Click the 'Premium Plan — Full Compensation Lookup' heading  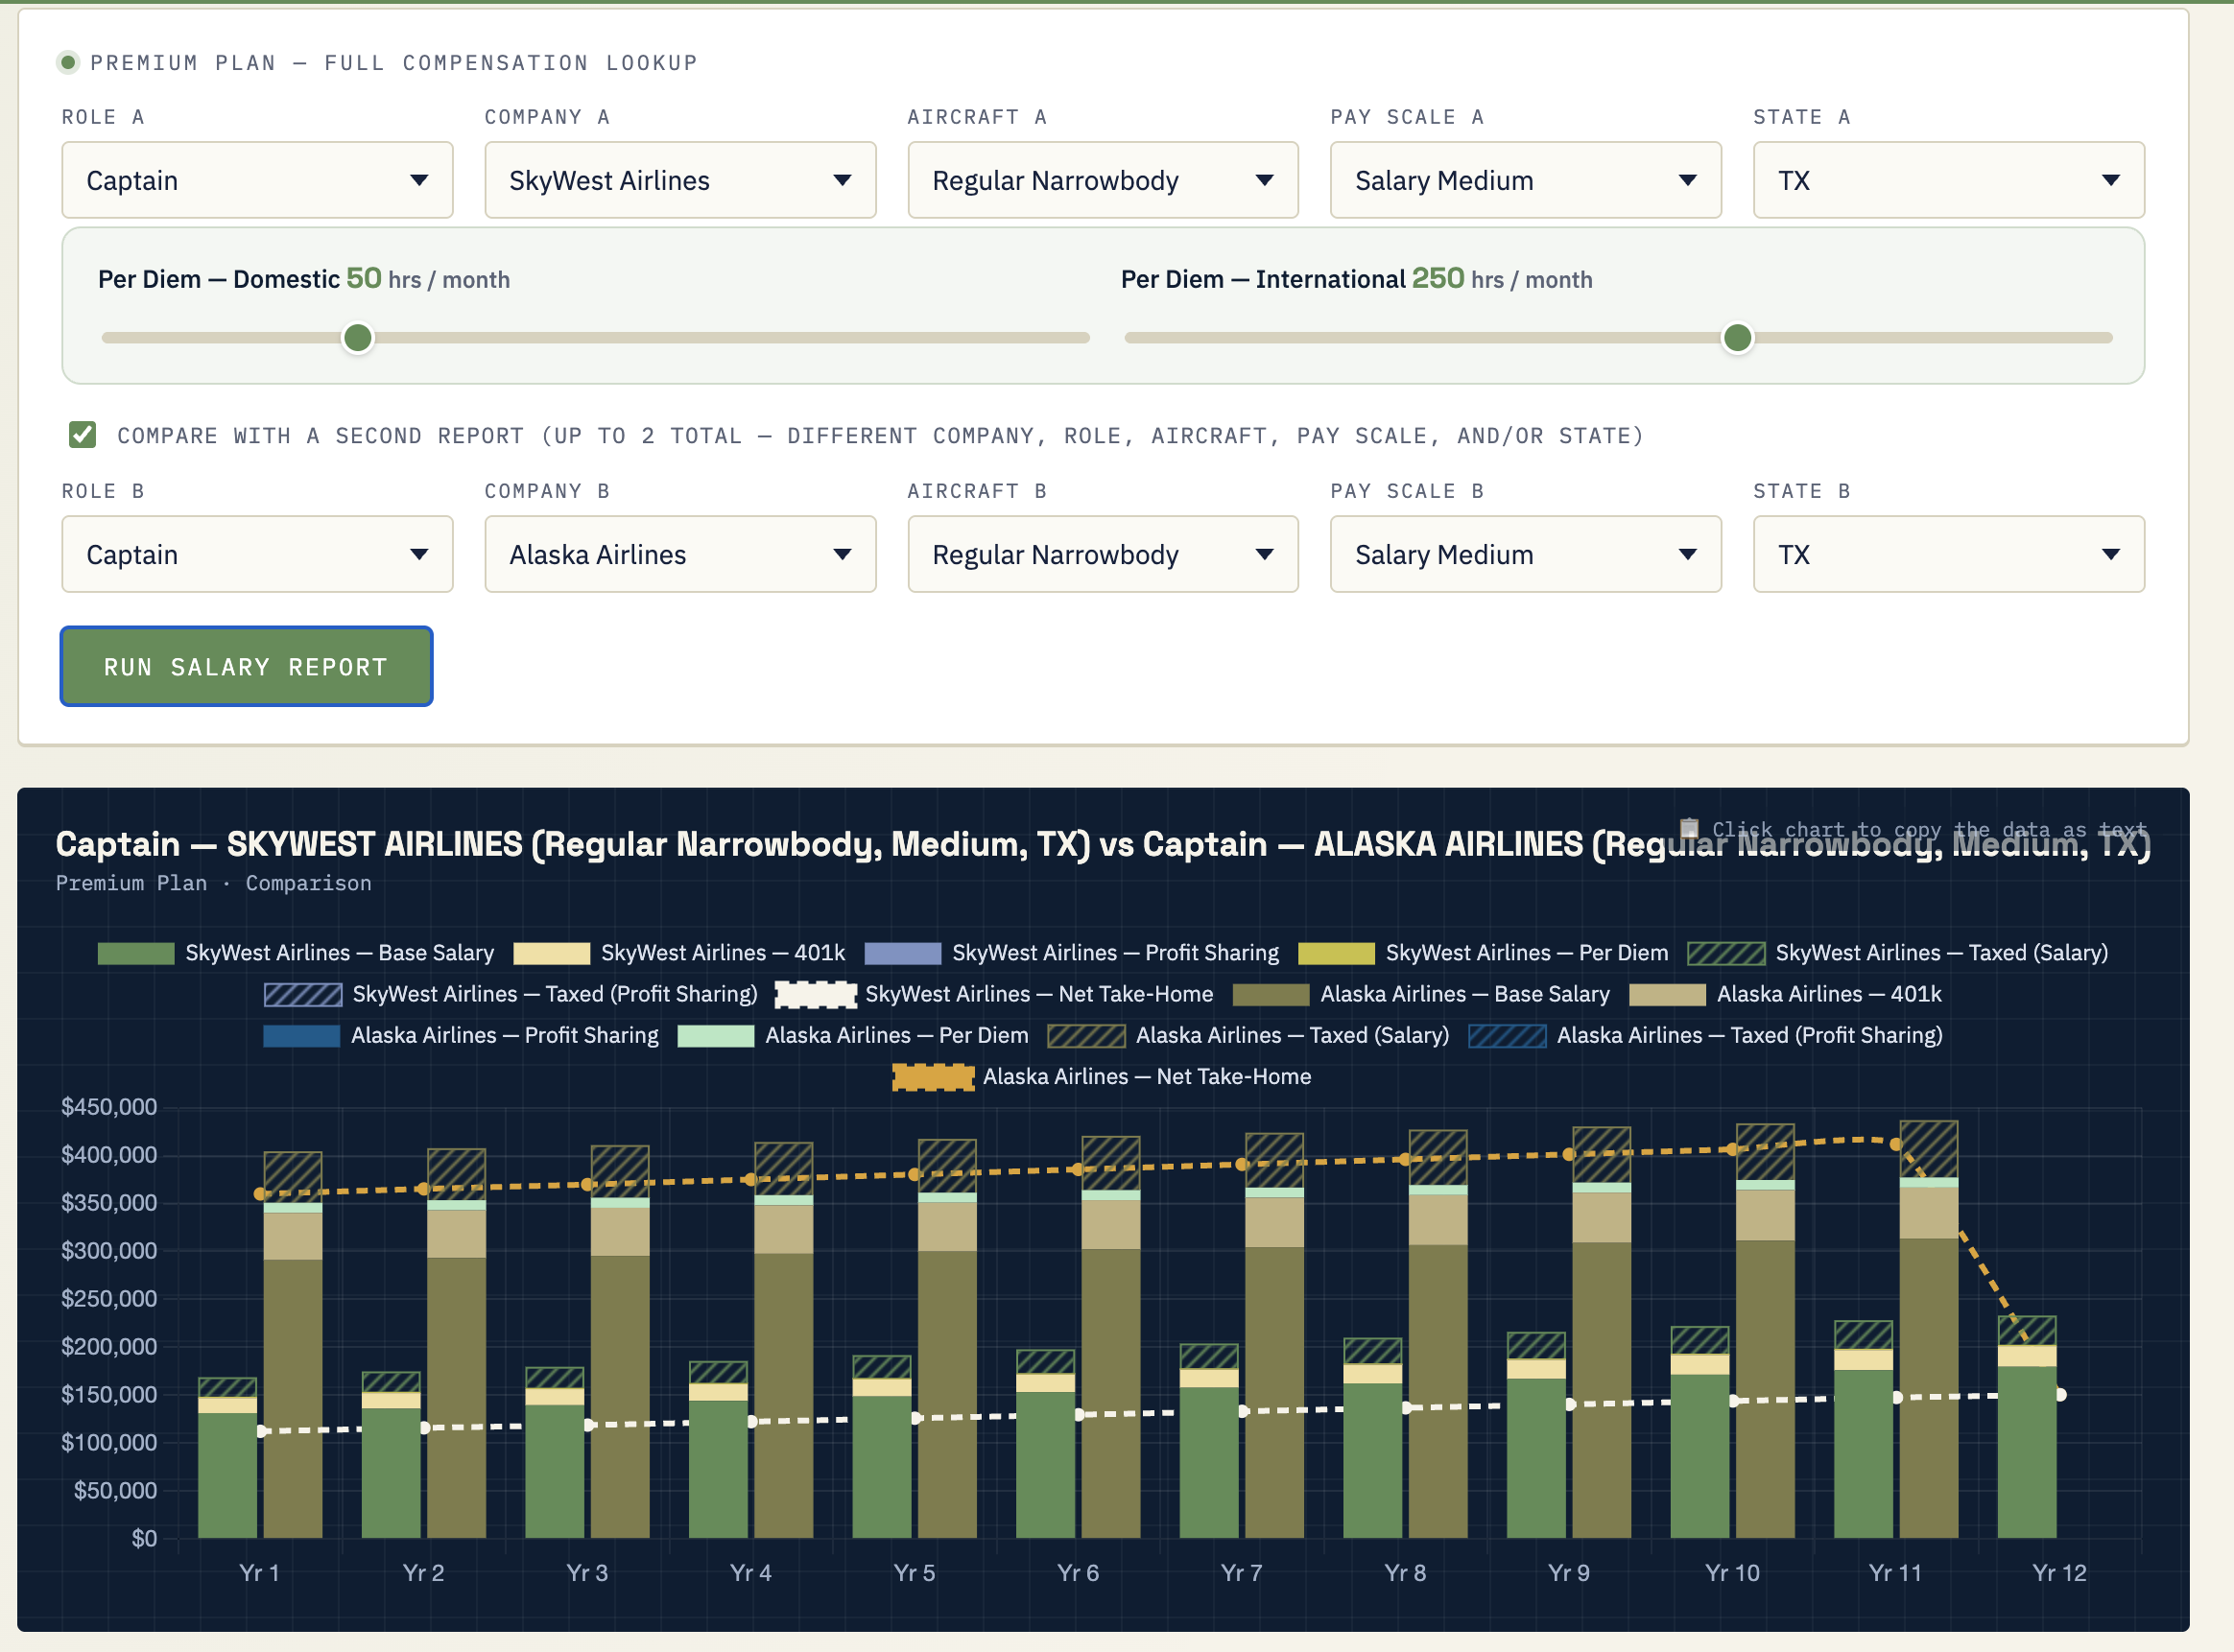click(394, 62)
